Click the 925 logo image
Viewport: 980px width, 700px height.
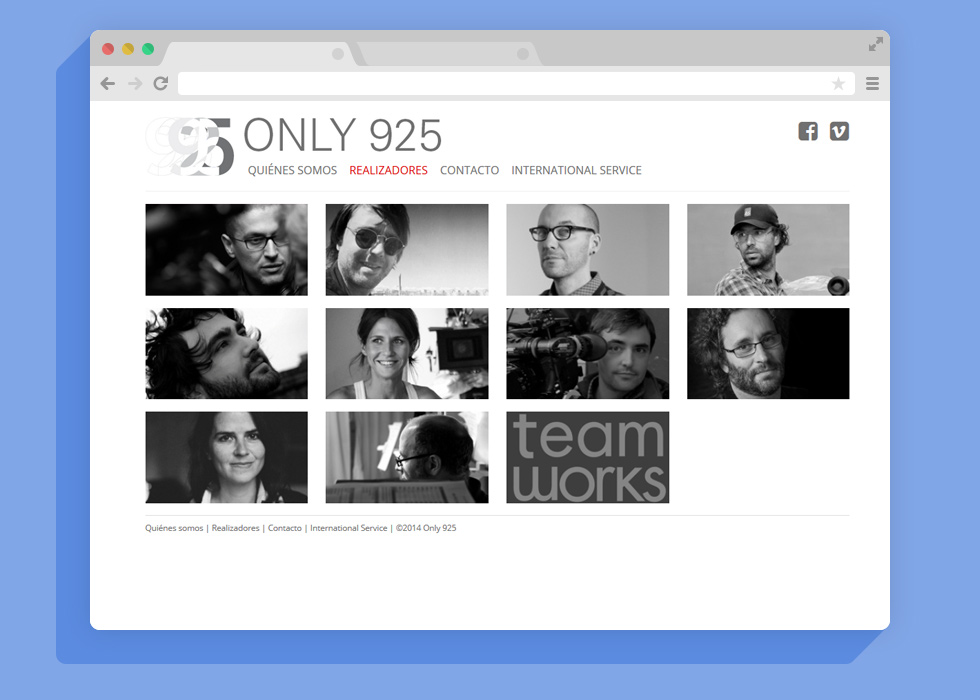coord(190,147)
